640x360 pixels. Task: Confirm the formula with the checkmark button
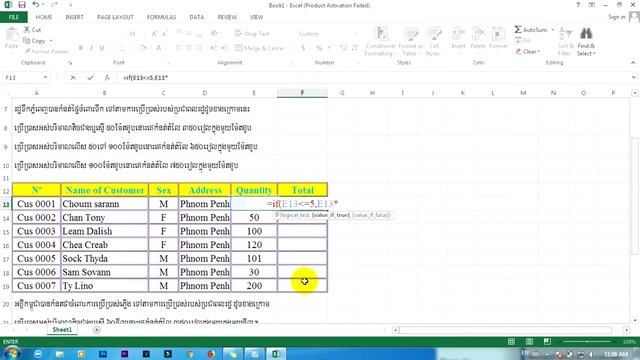tap(90, 78)
